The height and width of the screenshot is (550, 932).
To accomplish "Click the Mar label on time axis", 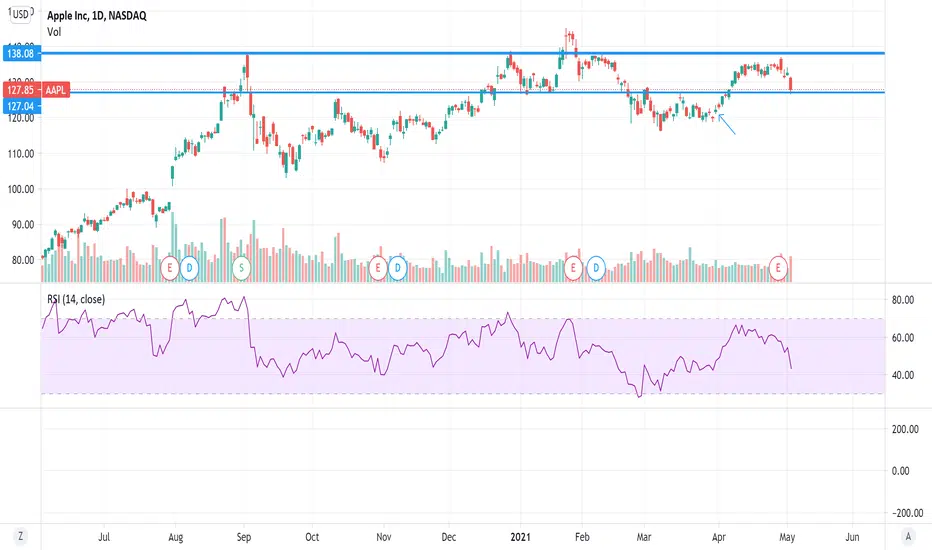I will (644, 537).
